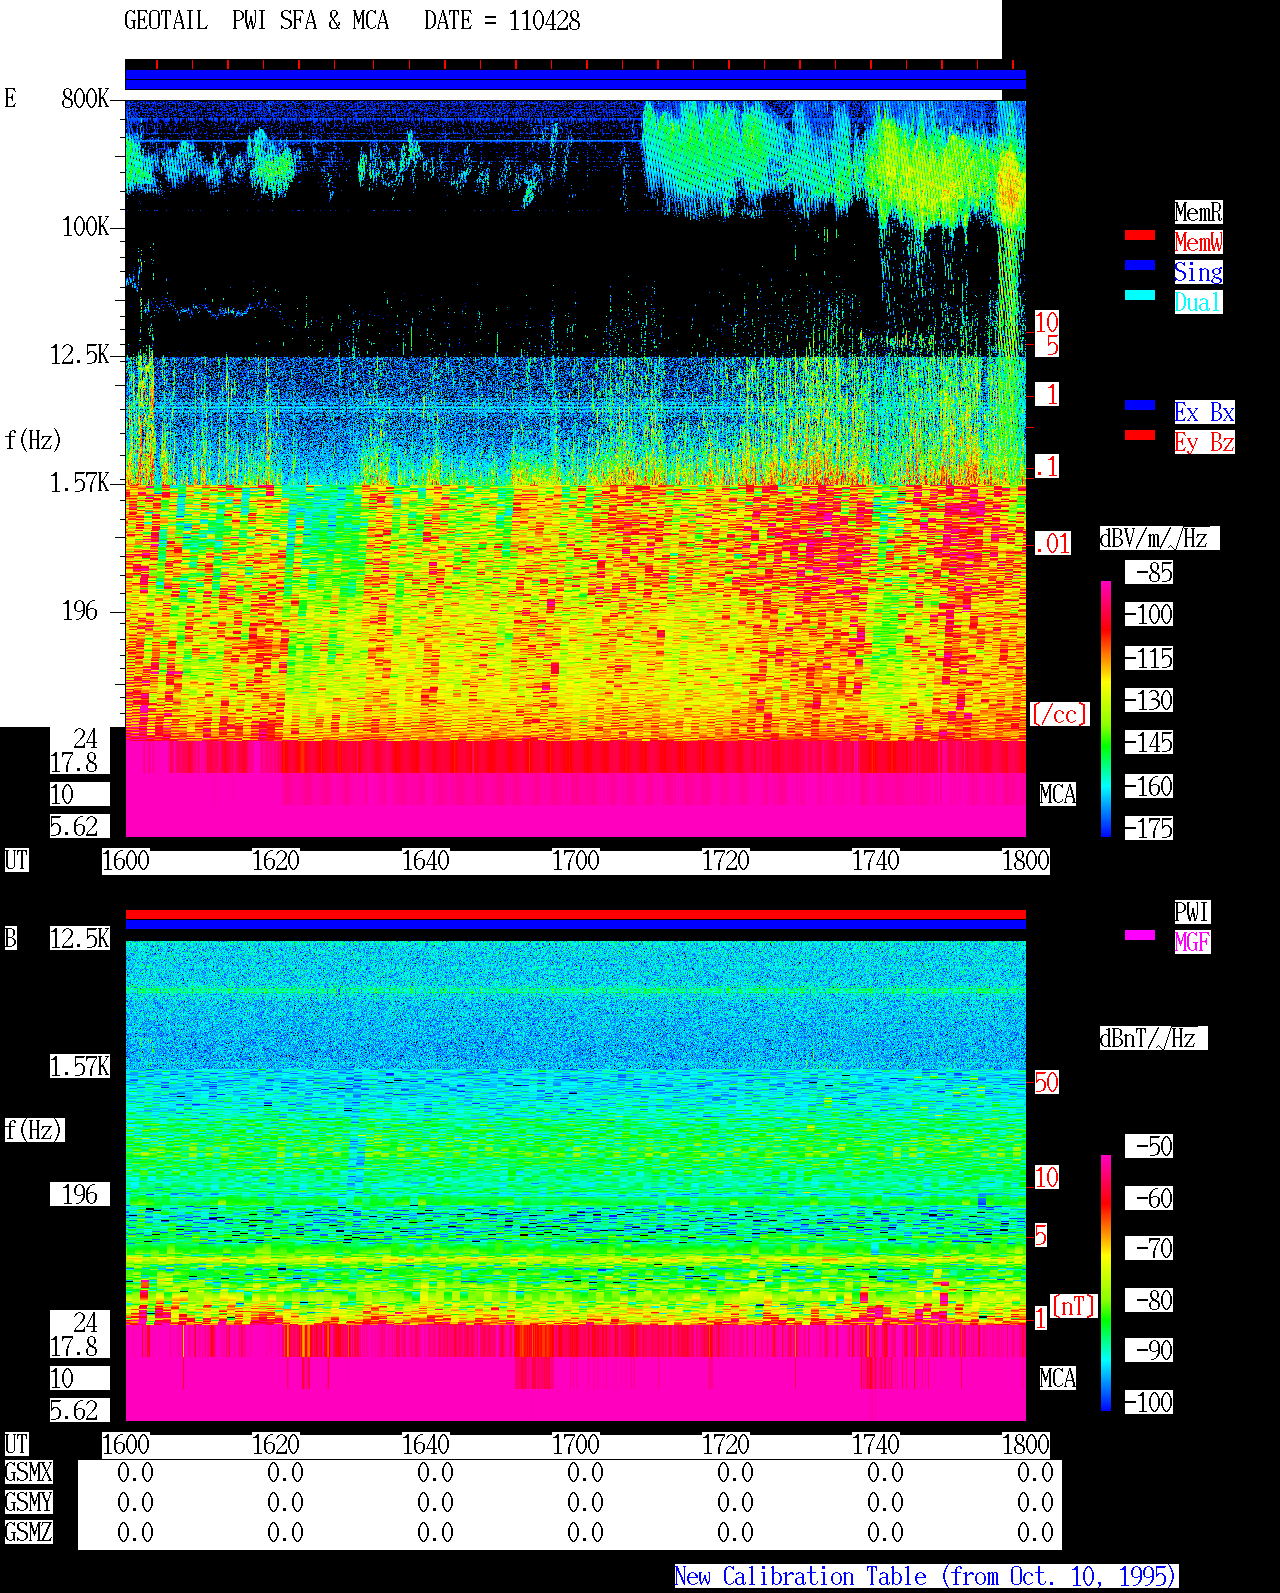Click the magnetic field color scale bar
This screenshot has height=1593, width=1280.
tap(1106, 1283)
